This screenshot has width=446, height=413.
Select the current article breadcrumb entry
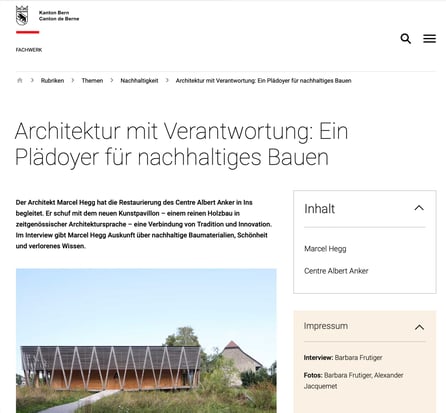pos(263,81)
